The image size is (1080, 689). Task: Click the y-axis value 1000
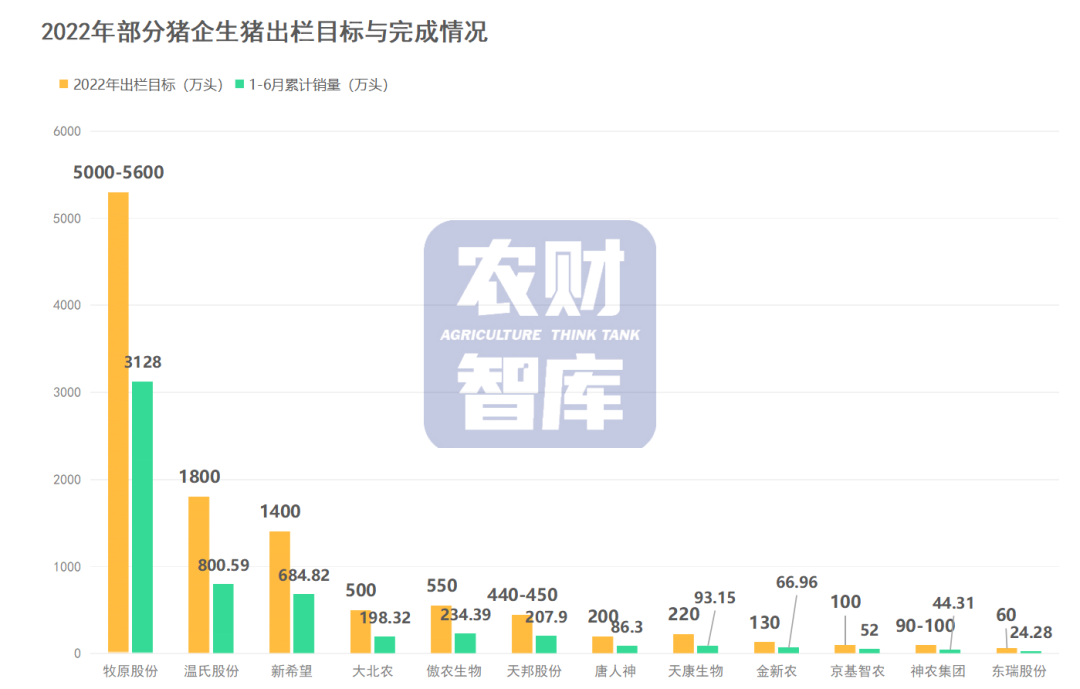[67, 567]
